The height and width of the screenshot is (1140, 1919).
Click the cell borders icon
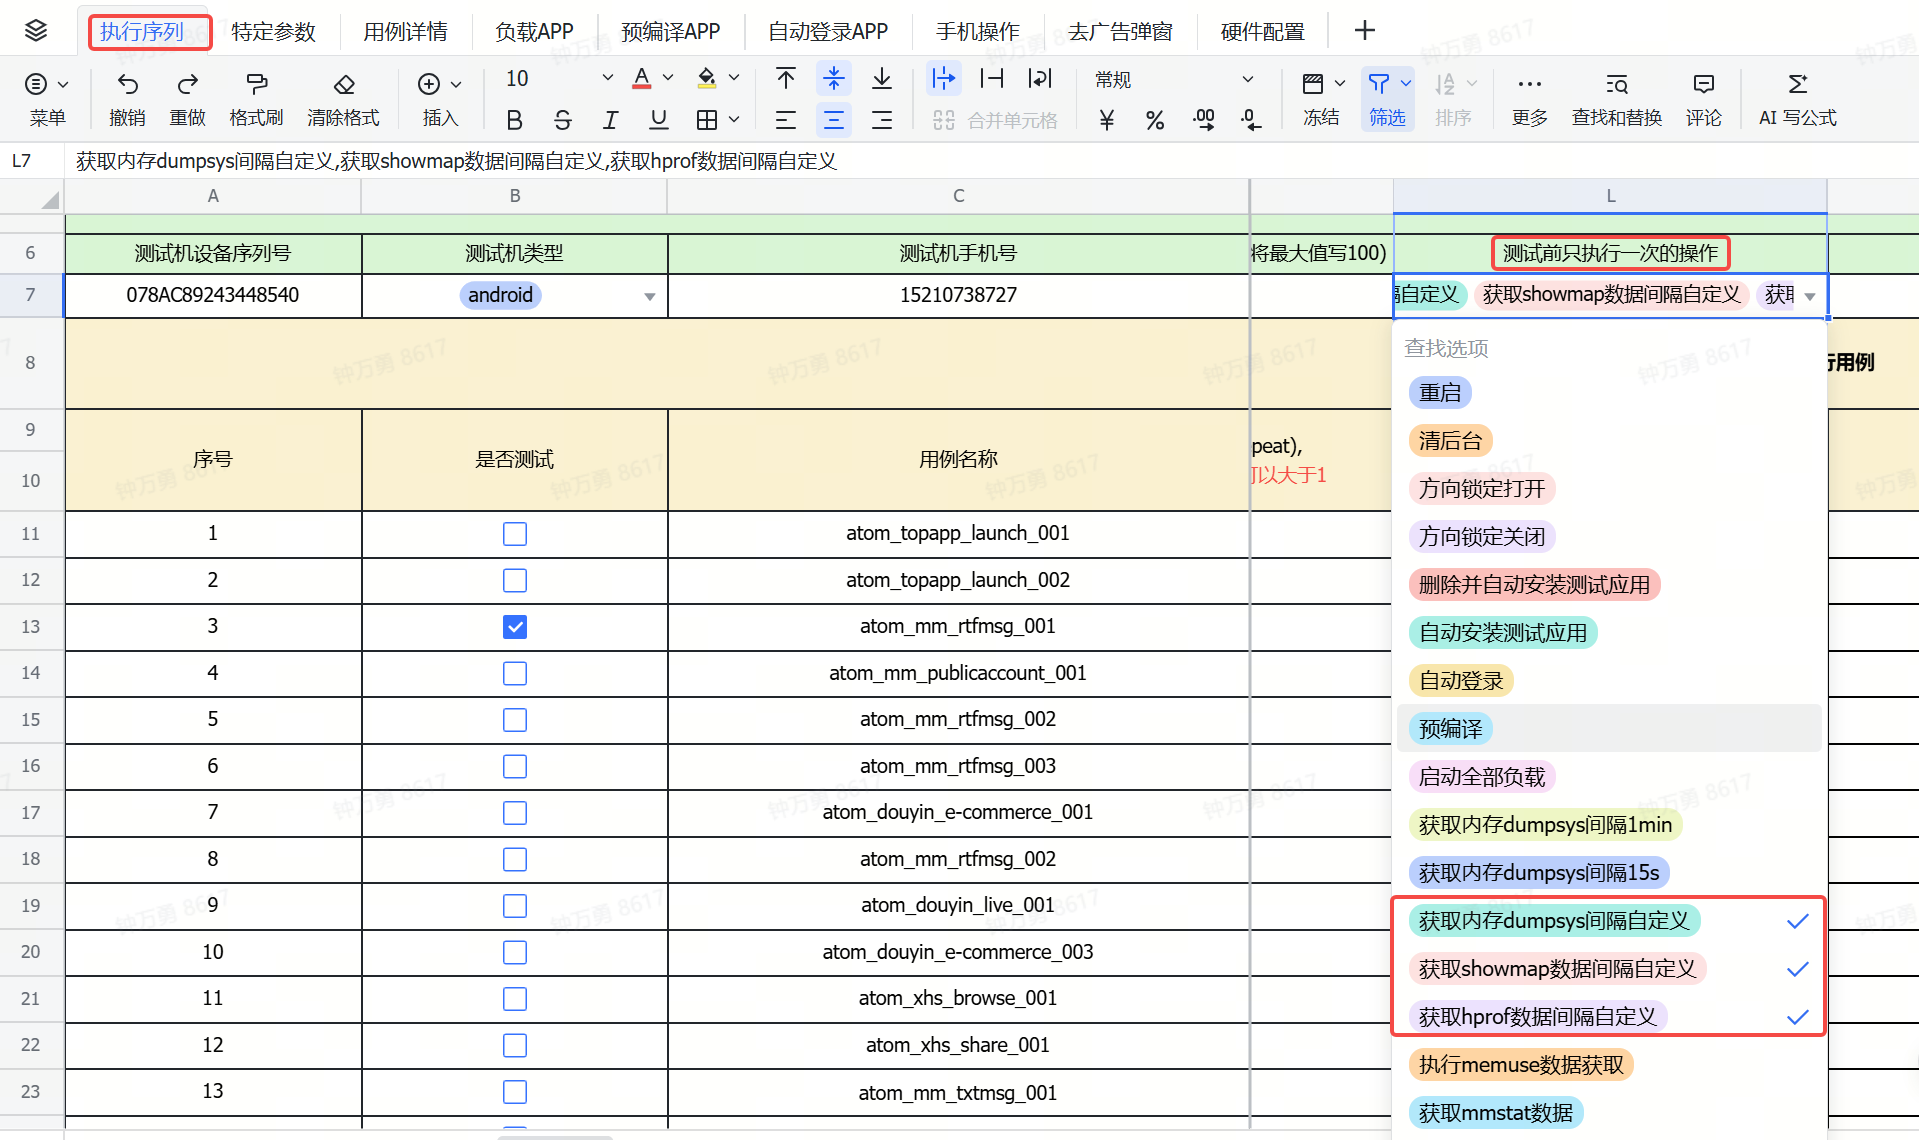click(707, 120)
